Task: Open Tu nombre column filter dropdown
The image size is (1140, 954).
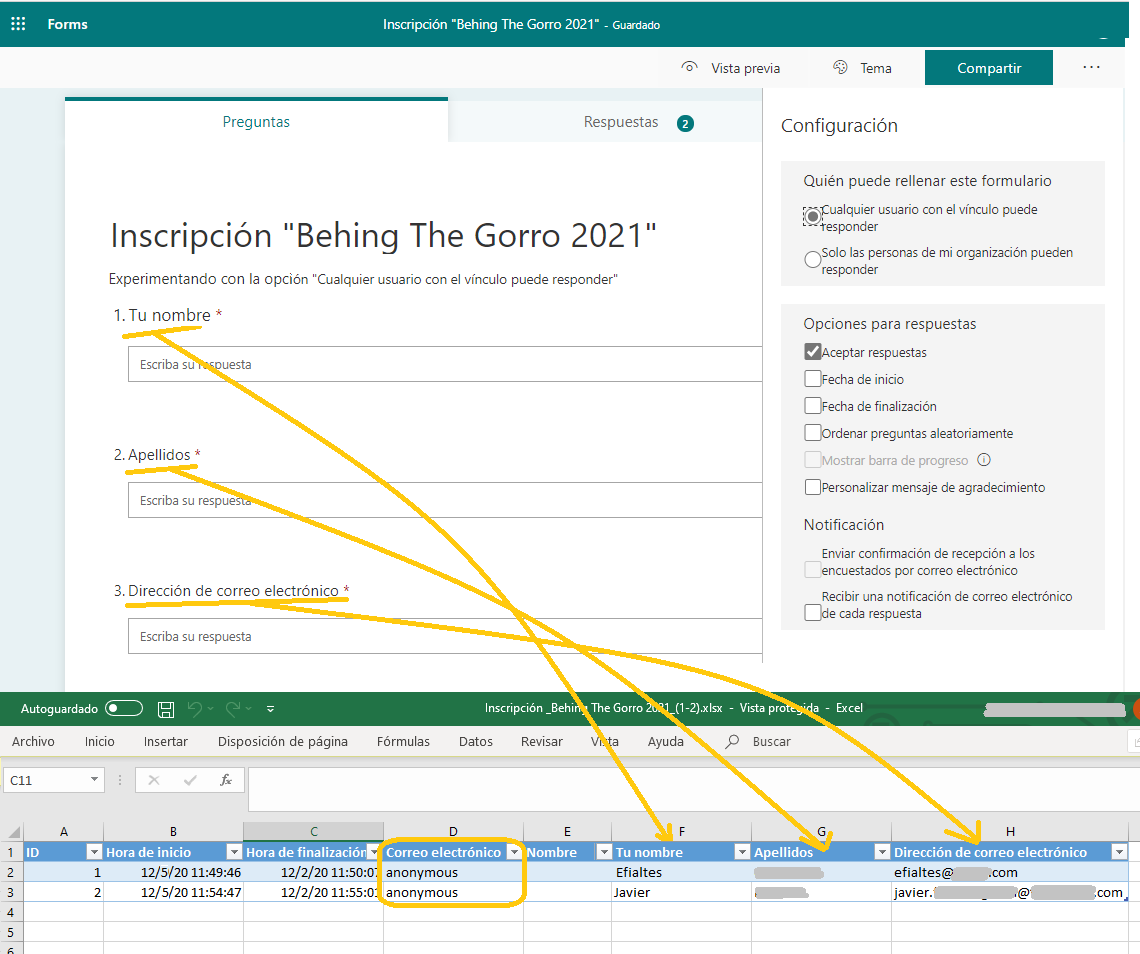Action: pyautogui.click(x=742, y=852)
